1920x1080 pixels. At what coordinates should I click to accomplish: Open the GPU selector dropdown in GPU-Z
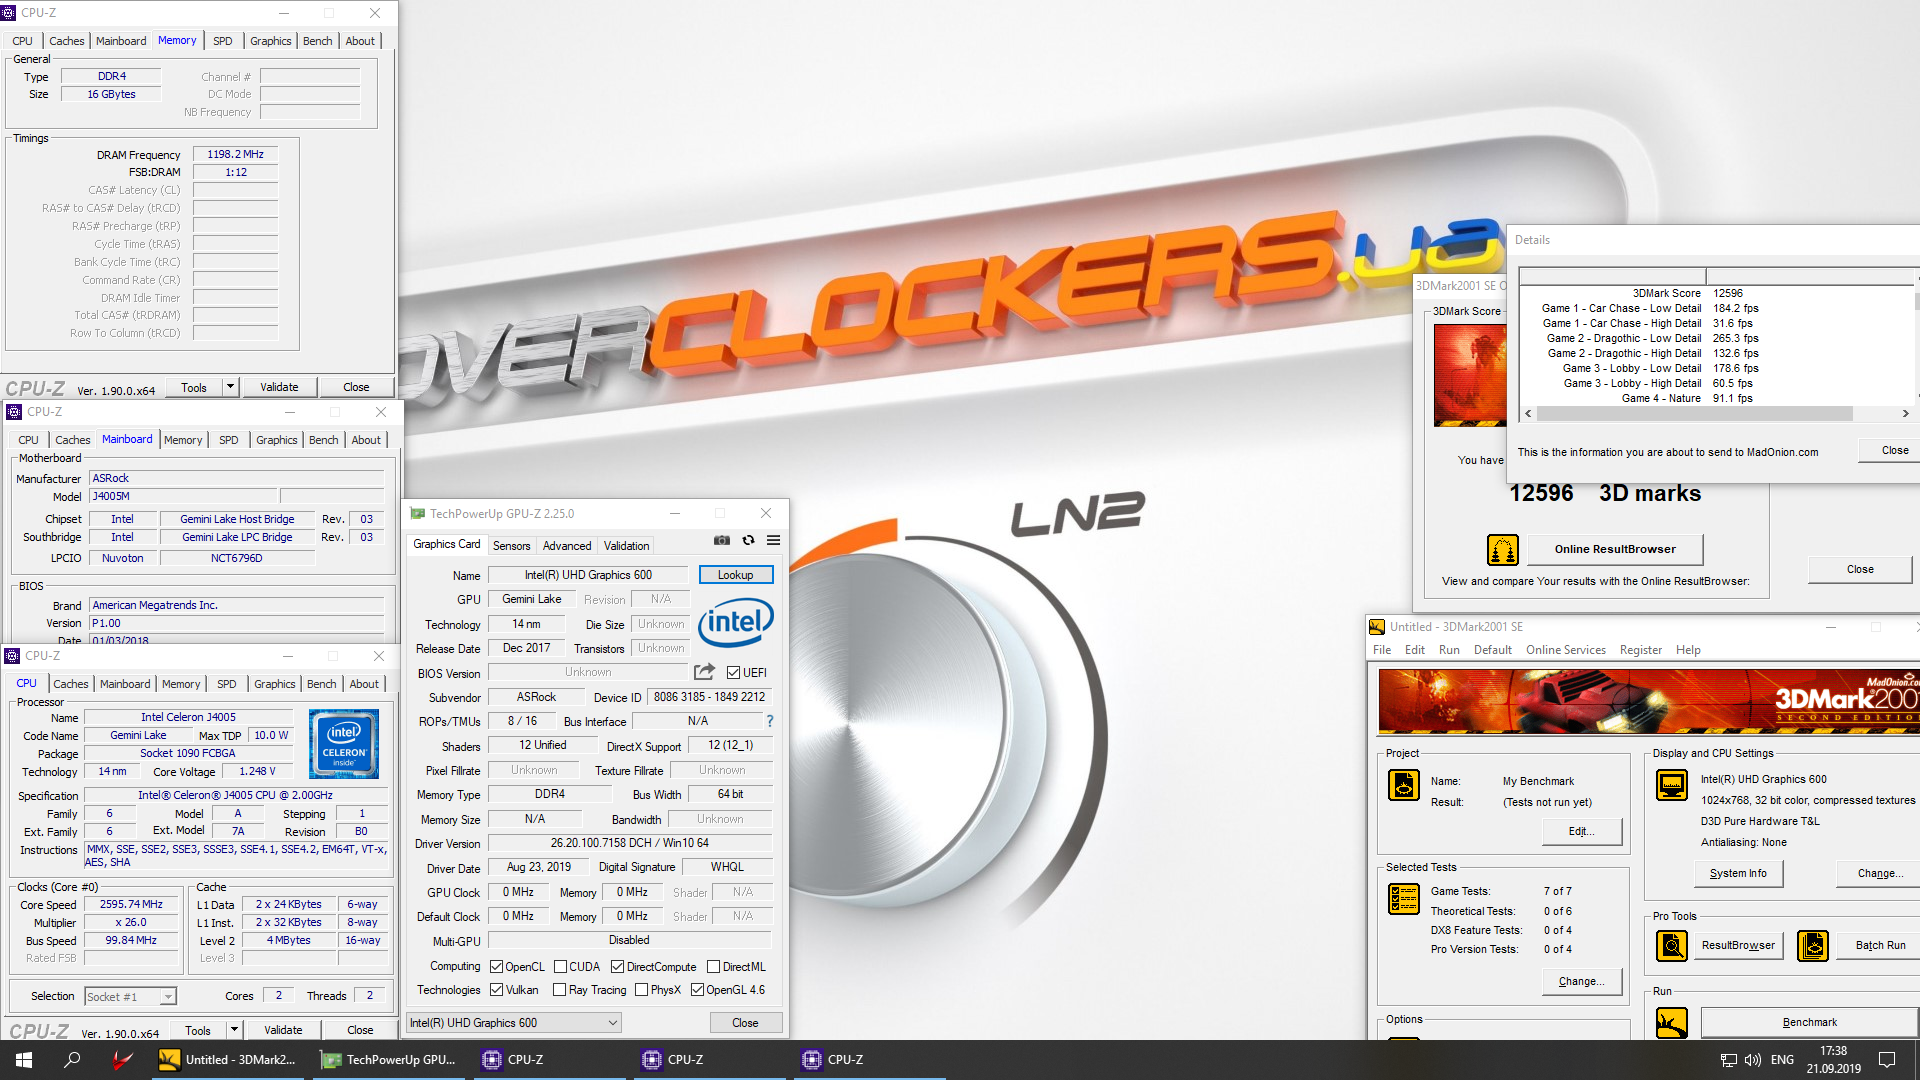coord(514,1022)
